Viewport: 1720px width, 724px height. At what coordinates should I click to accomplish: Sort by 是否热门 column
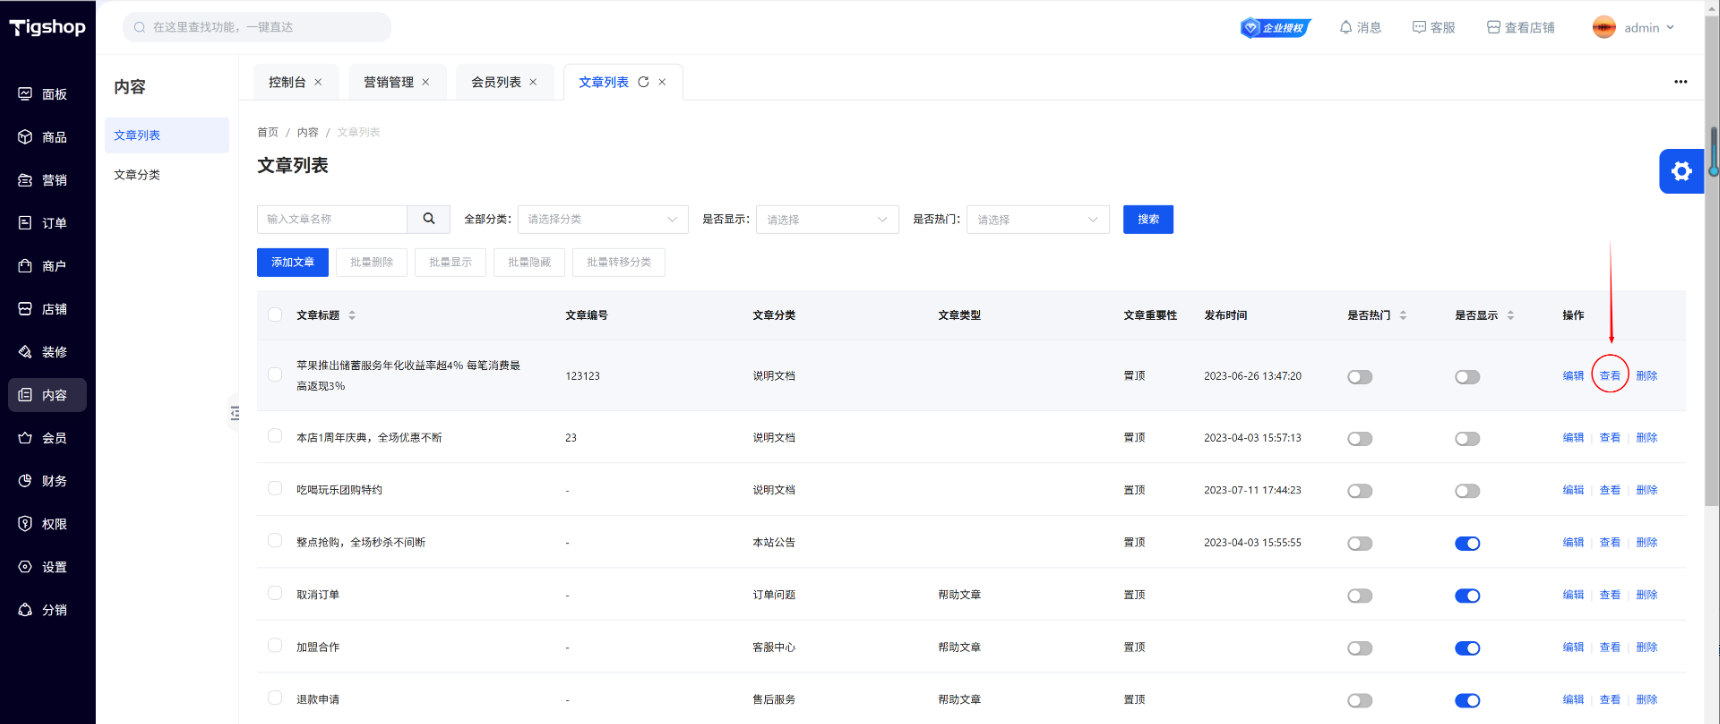tap(1403, 315)
